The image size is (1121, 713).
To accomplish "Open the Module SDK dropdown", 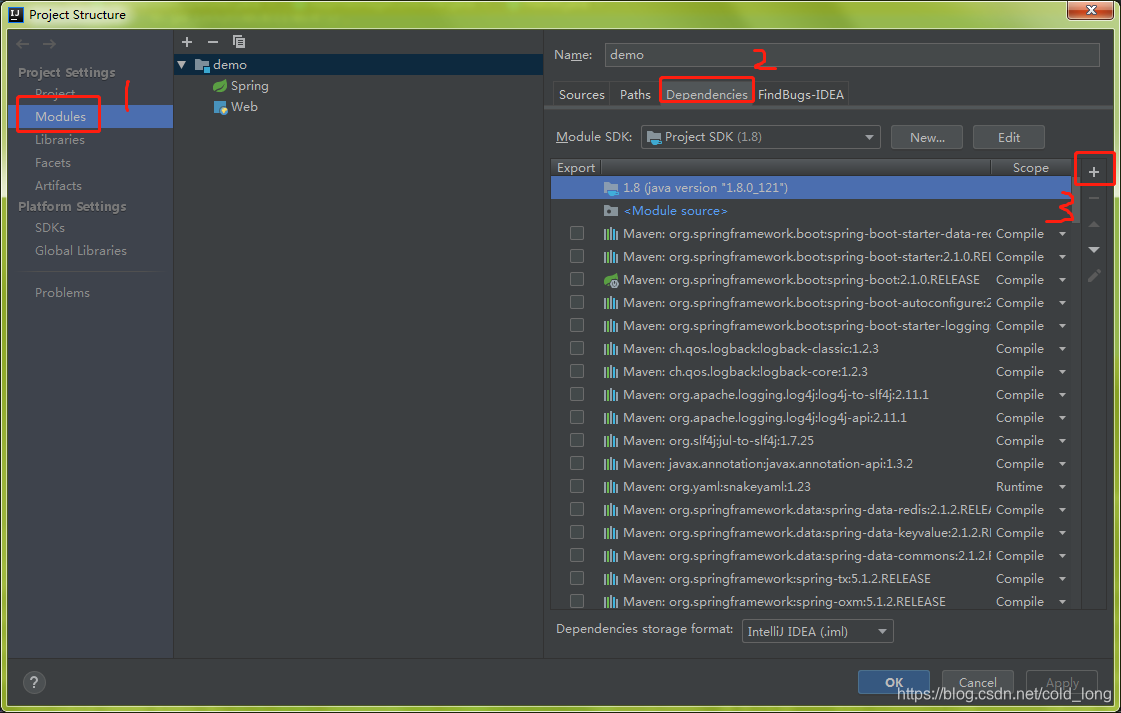I will (x=761, y=137).
